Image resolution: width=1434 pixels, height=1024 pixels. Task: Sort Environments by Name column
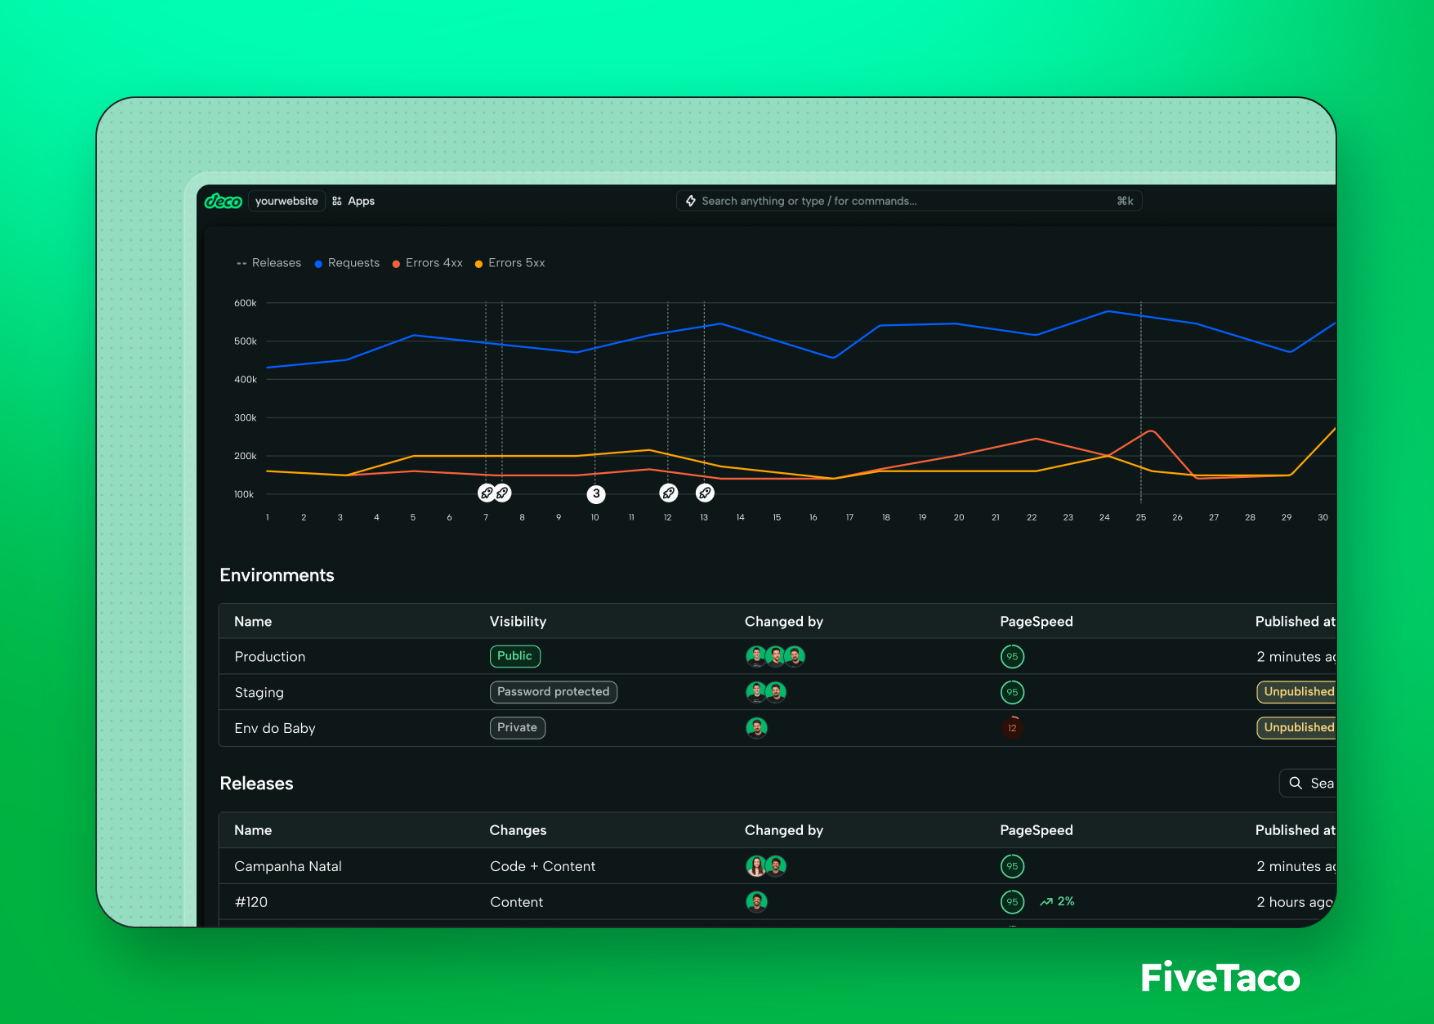coord(253,622)
